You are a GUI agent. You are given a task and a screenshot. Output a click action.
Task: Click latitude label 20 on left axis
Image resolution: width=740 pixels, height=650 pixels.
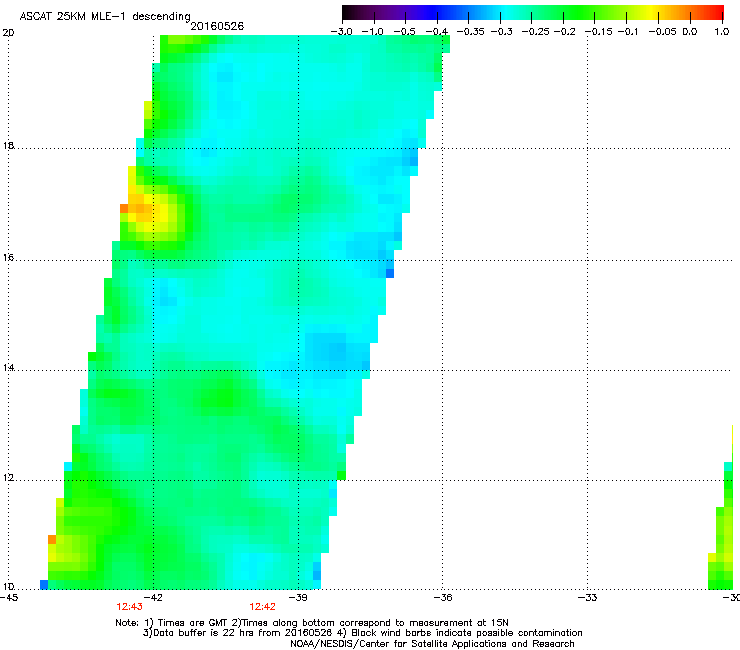pyautogui.click(x=8, y=33)
